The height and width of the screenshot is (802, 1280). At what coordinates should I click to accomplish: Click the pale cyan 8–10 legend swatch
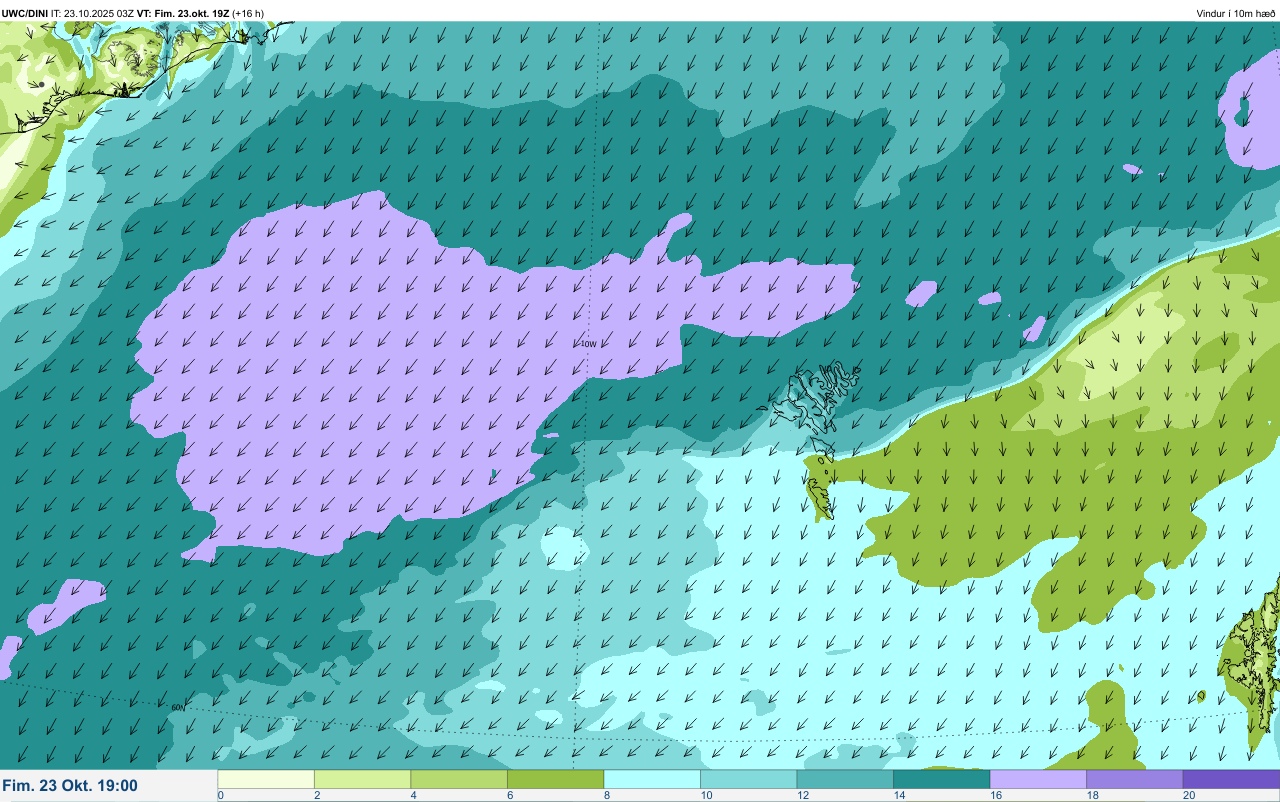click(x=652, y=779)
